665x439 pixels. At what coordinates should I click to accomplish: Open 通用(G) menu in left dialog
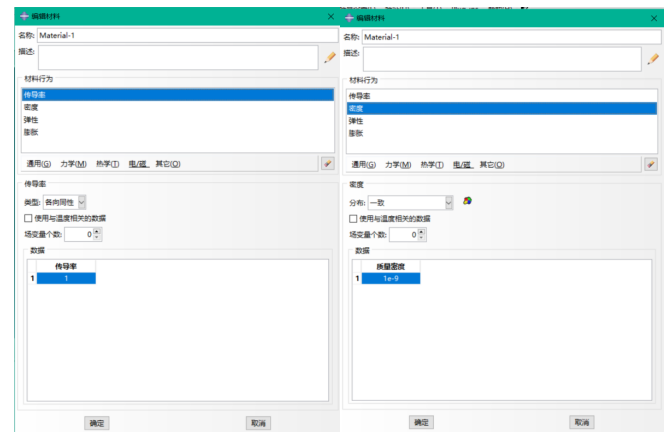tap(39, 164)
